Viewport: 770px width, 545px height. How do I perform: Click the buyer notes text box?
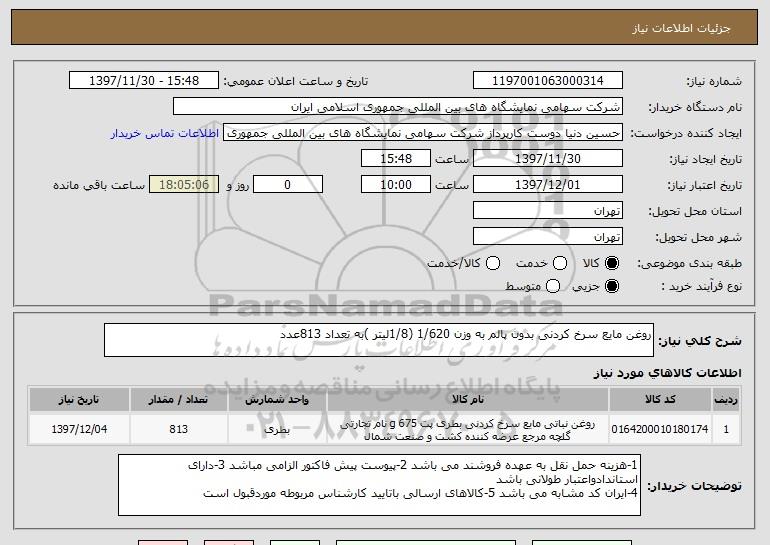379,485
